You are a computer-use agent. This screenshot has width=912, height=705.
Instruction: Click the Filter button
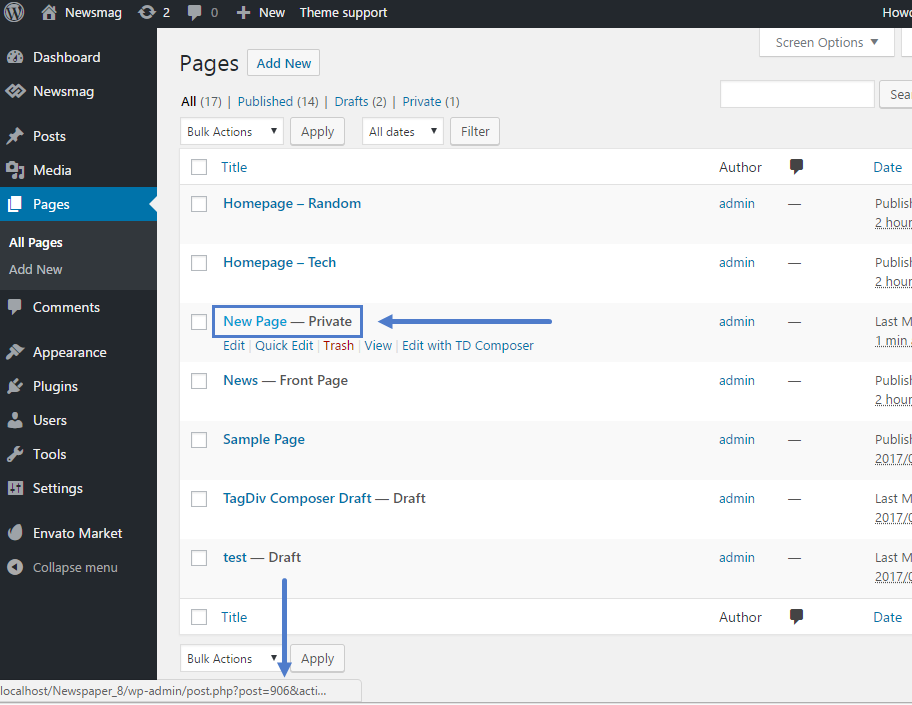pyautogui.click(x=475, y=131)
